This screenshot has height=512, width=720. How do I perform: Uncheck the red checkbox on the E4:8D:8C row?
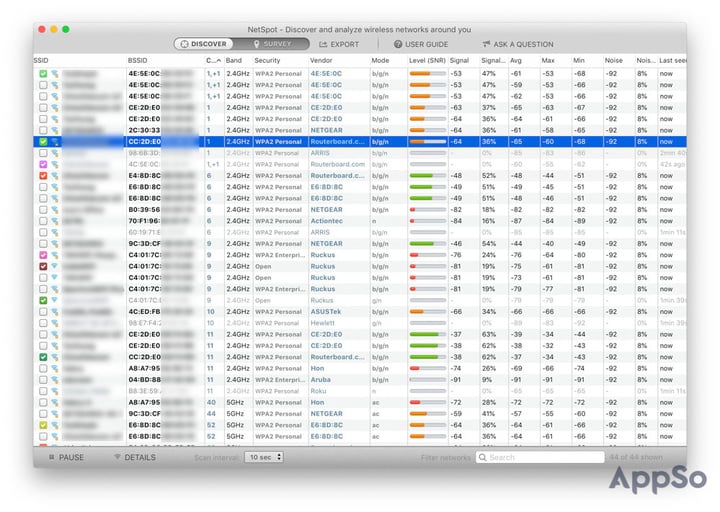(43, 176)
